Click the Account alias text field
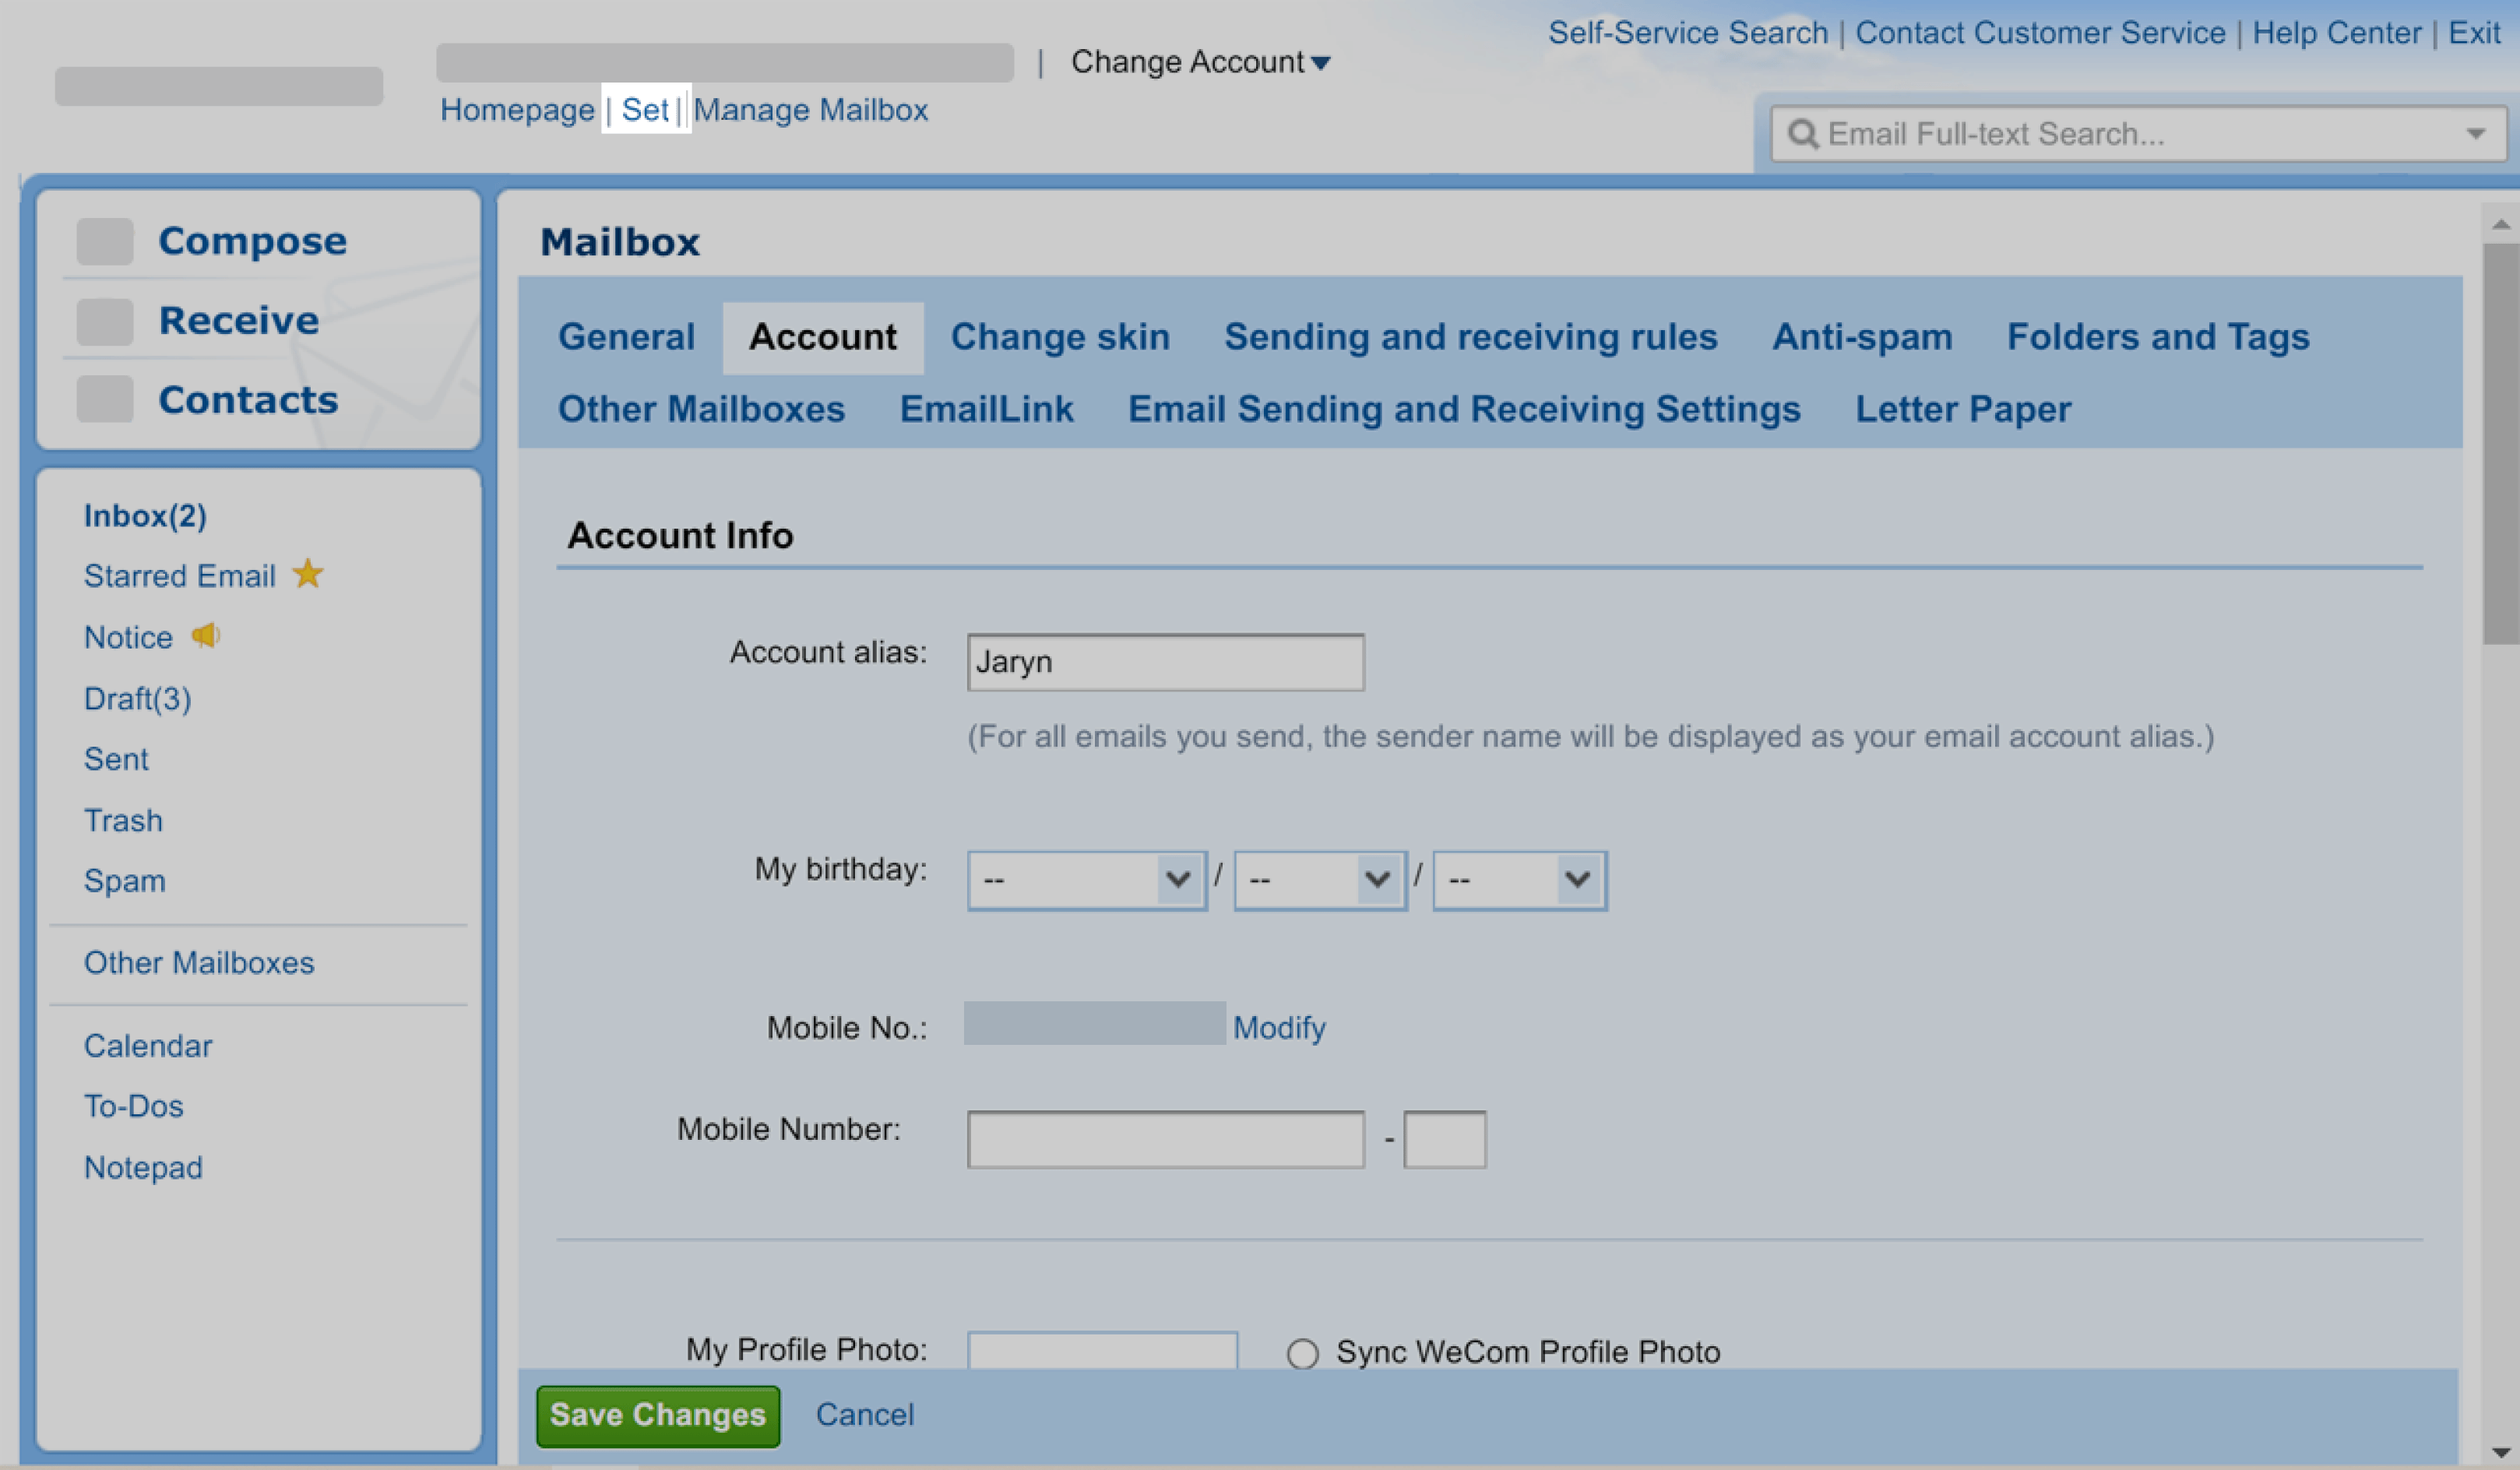The image size is (2520, 1470). [1165, 662]
